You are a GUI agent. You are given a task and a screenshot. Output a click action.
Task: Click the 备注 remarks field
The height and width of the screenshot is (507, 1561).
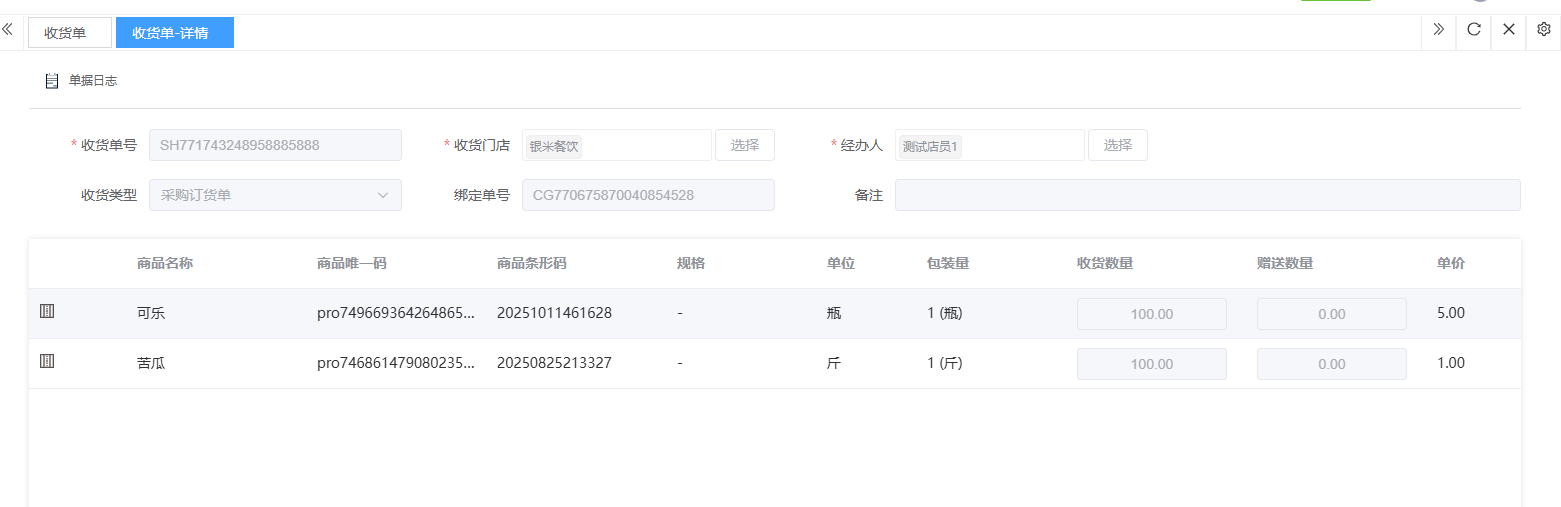[1207, 195]
